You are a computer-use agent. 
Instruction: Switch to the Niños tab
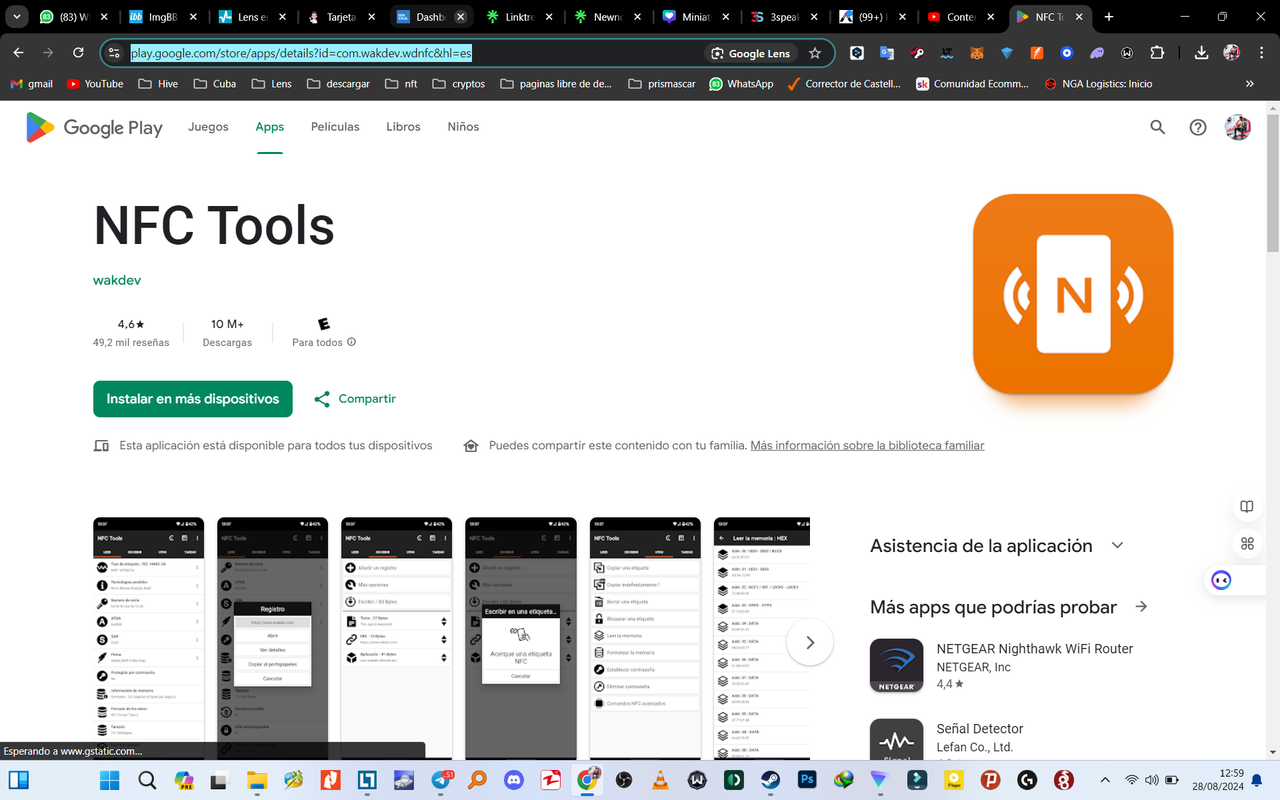[463, 127]
